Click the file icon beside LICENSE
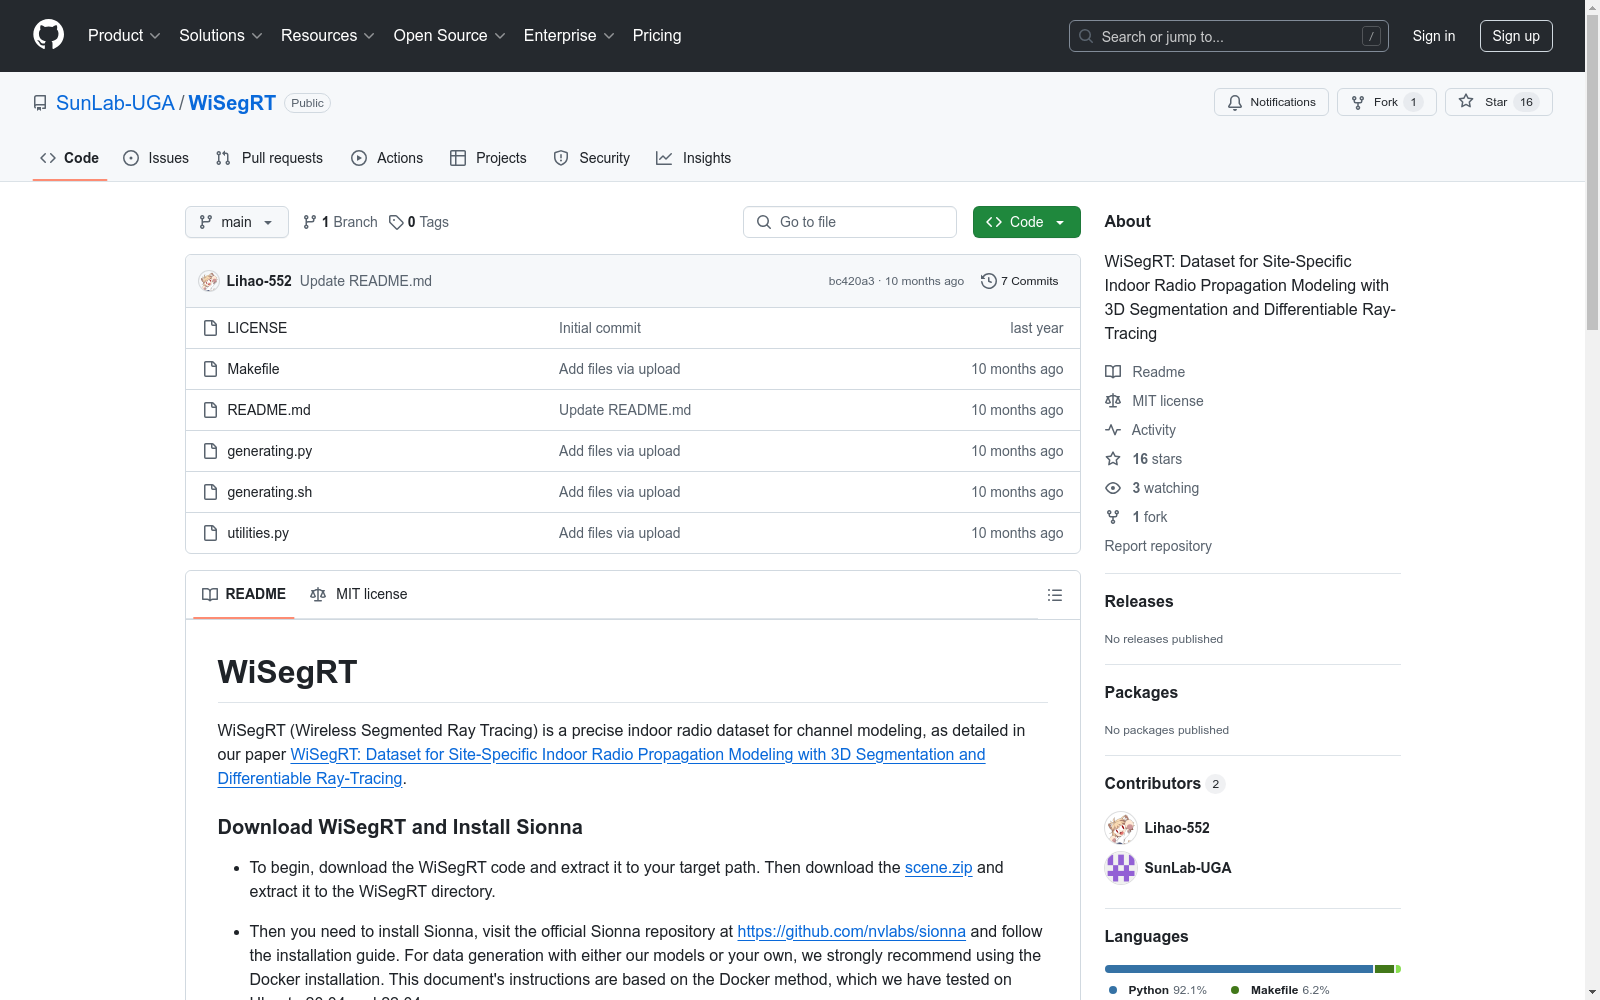This screenshot has height=1000, width=1600. (x=210, y=328)
